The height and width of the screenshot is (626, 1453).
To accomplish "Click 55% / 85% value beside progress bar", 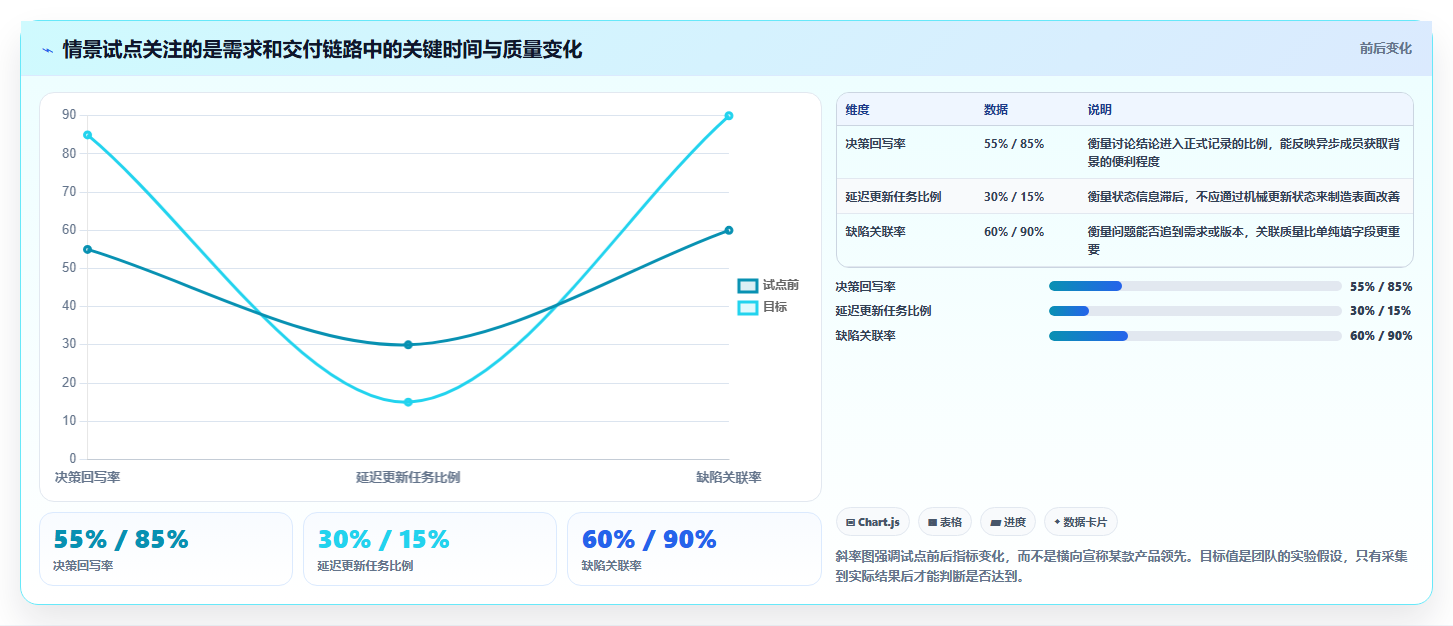I will [1381, 286].
